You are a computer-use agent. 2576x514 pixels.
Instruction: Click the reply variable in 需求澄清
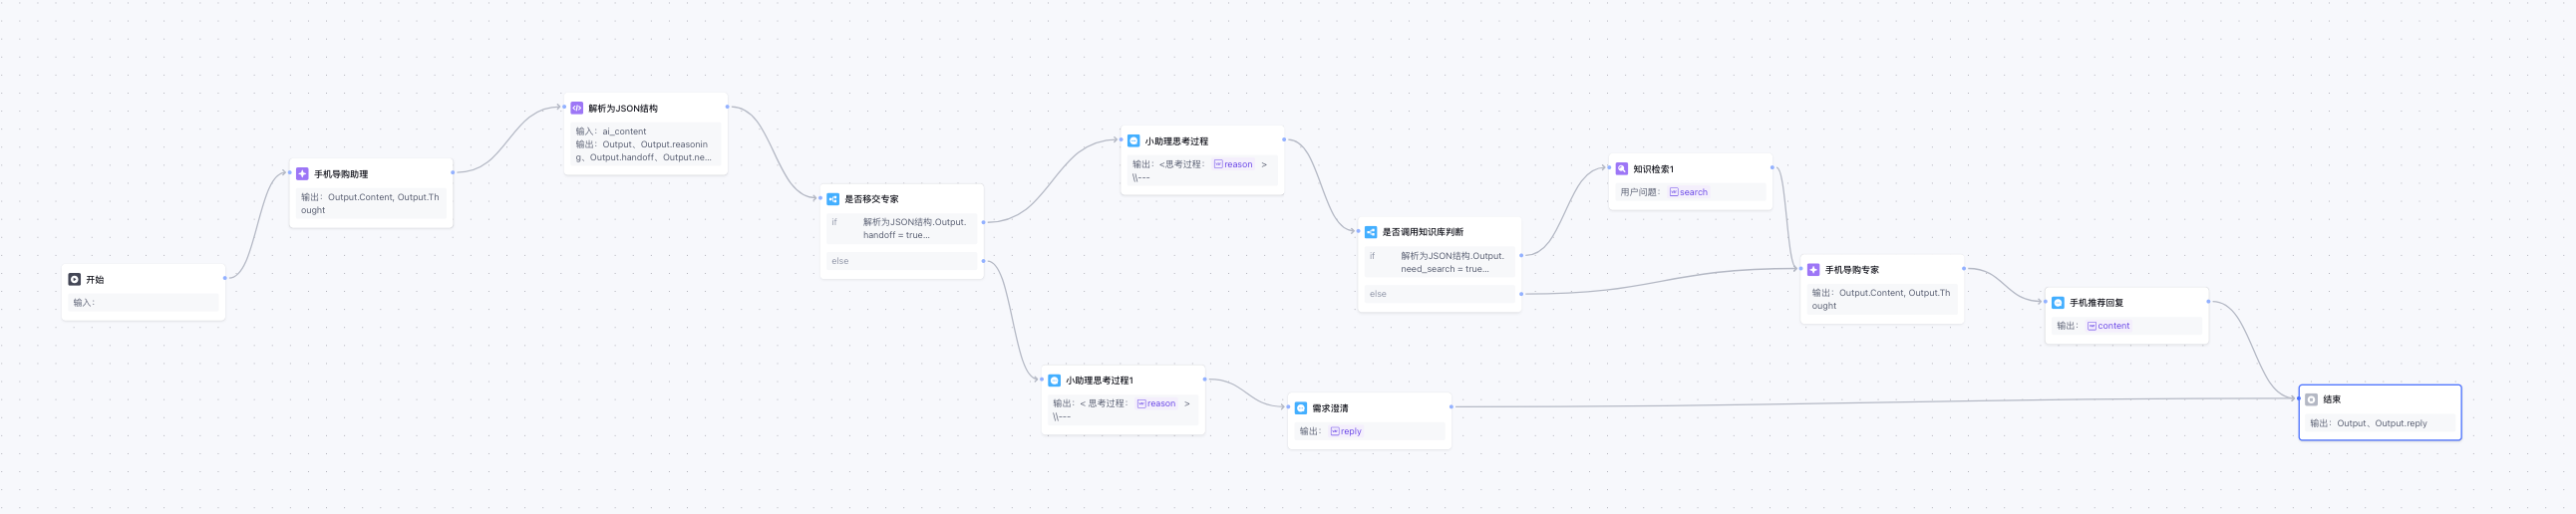[1346, 432]
